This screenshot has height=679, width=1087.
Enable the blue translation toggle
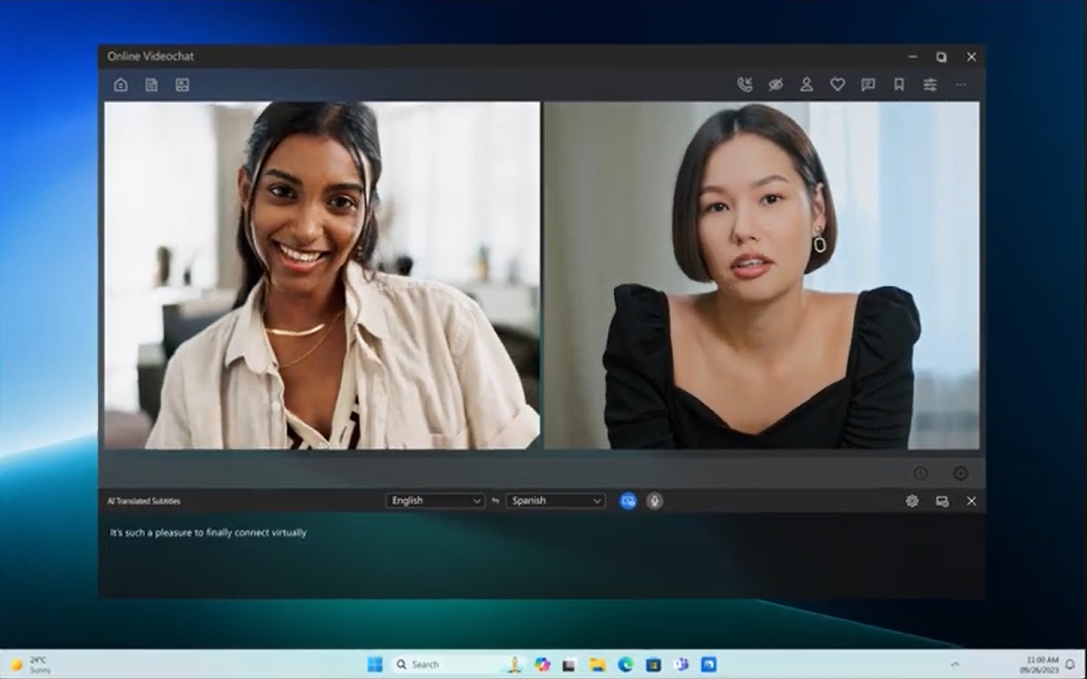tap(628, 501)
